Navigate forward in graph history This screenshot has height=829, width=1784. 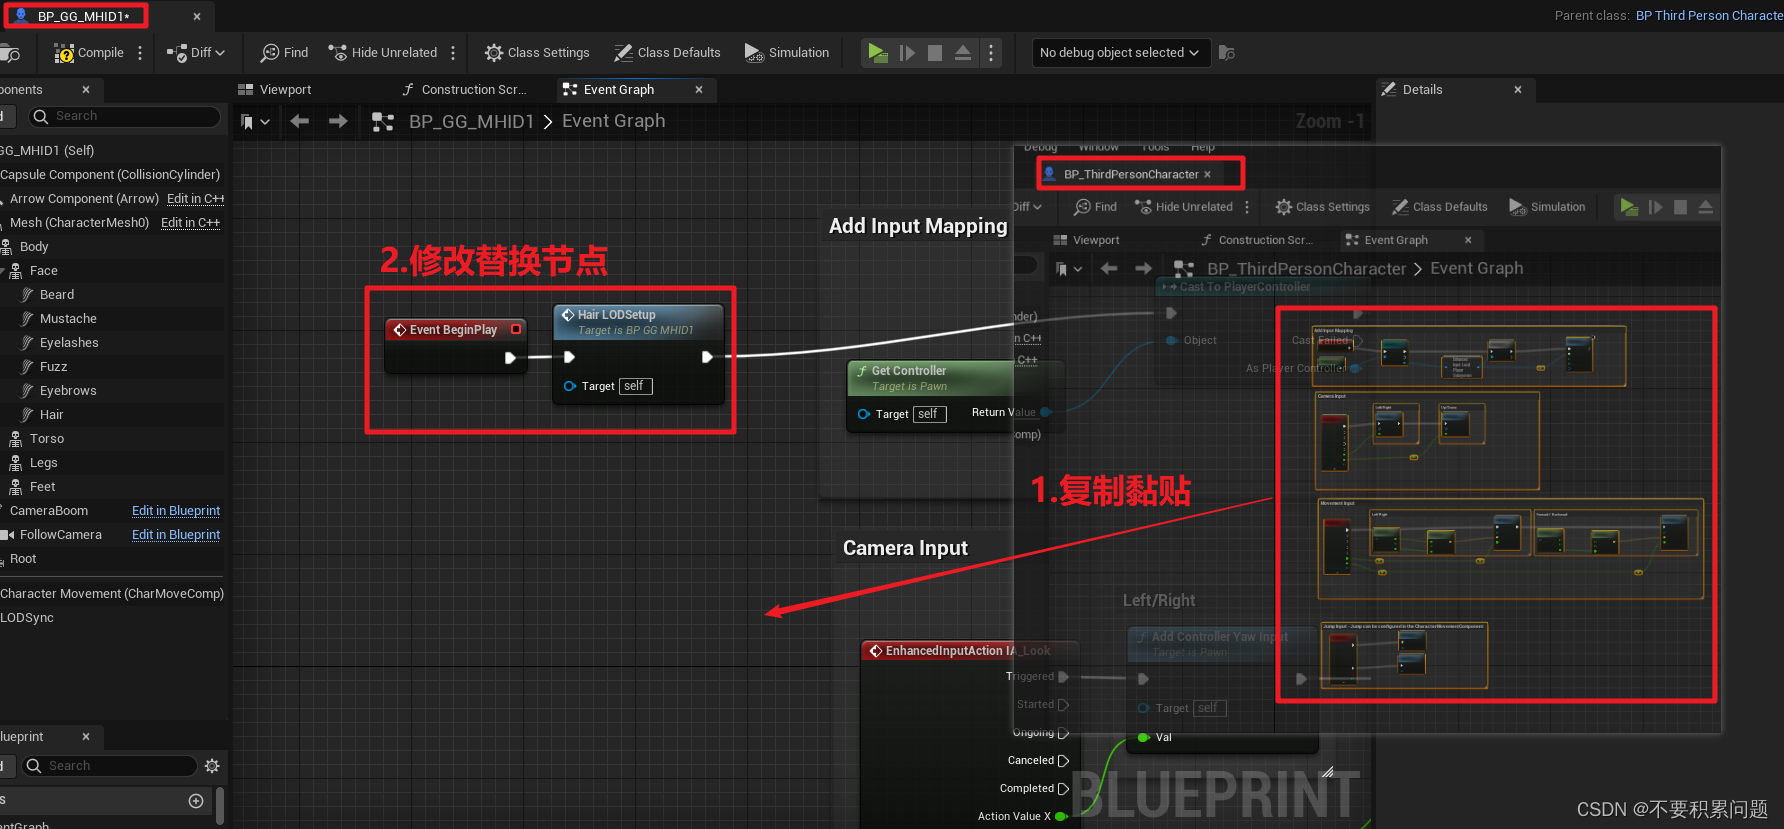[x=338, y=122]
